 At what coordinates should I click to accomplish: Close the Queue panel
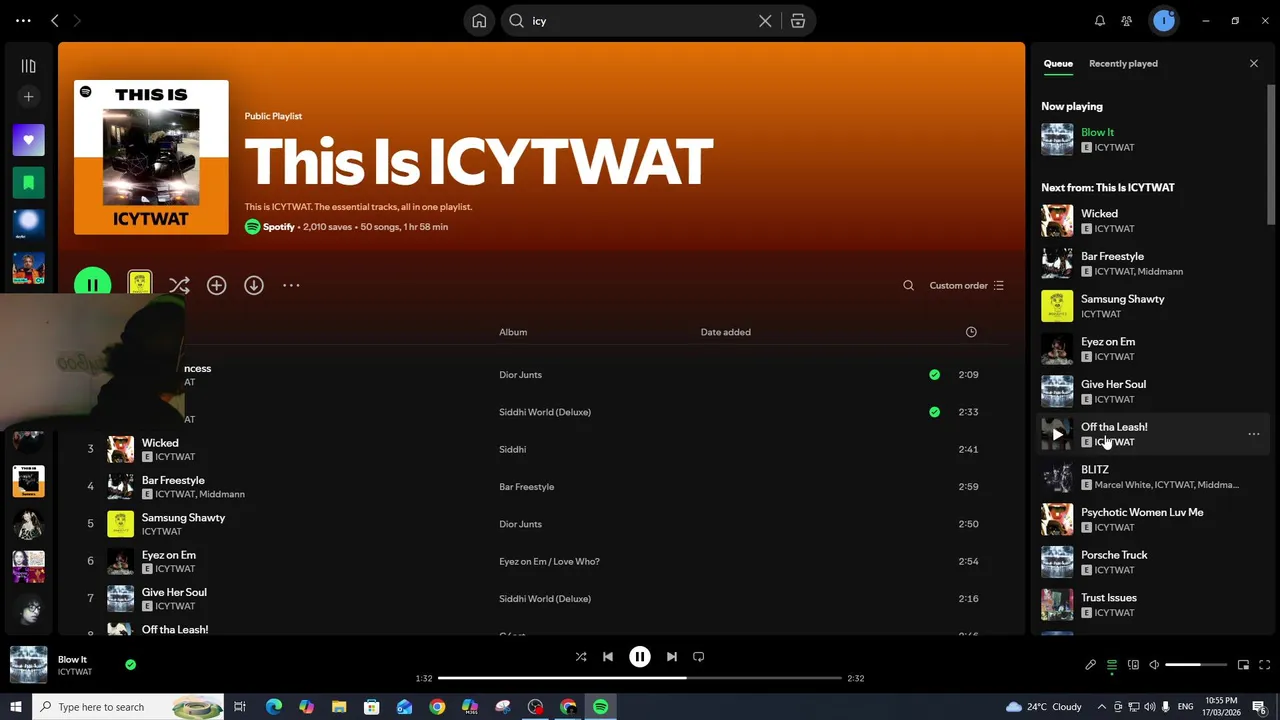(1254, 64)
